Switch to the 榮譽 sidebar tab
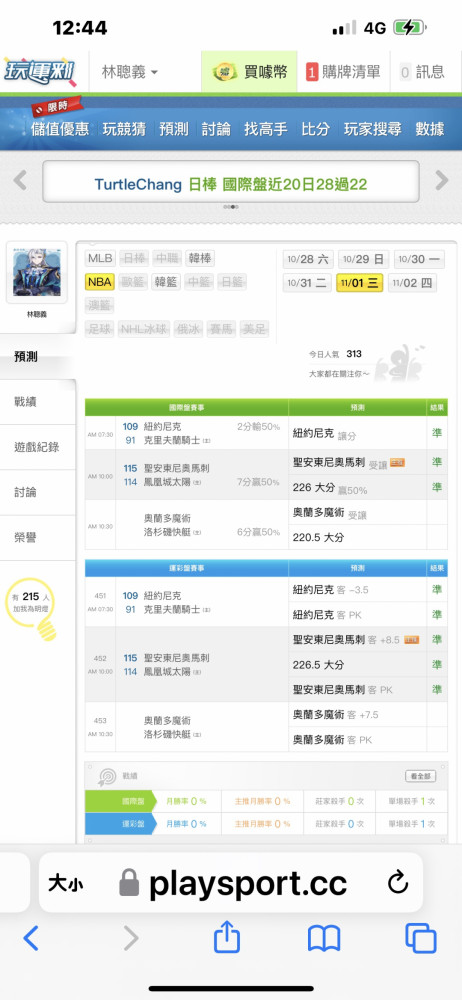This screenshot has width=462, height=1000. (x=38, y=538)
